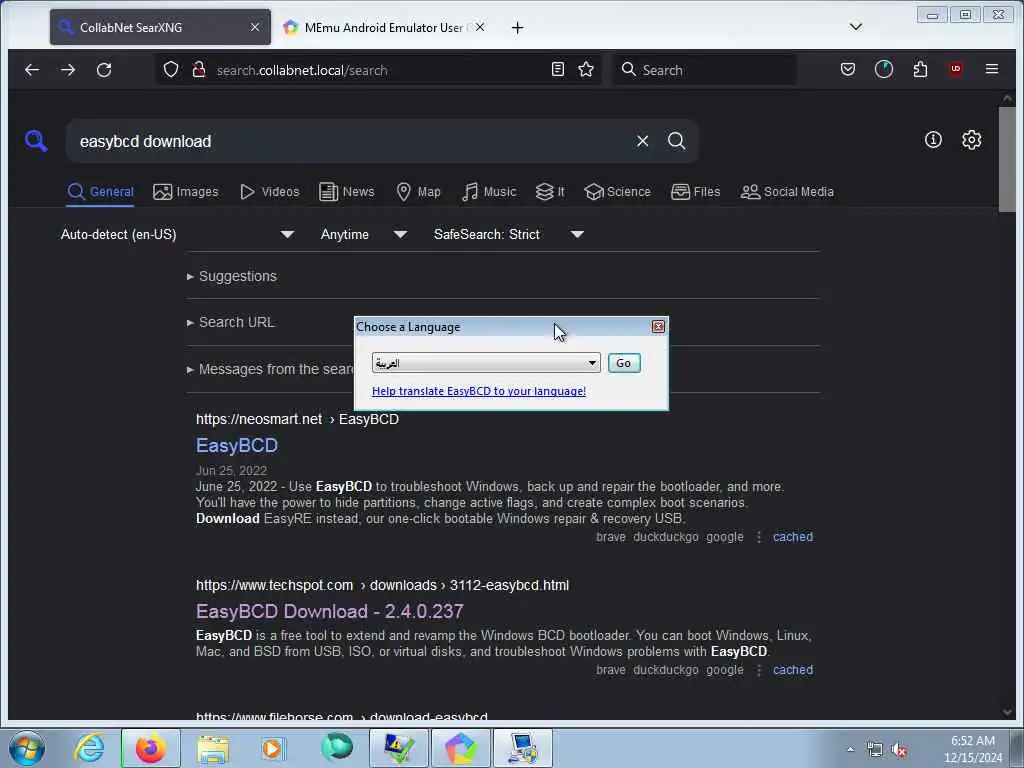
Task: Click the padlock site security icon
Action: click(199, 69)
